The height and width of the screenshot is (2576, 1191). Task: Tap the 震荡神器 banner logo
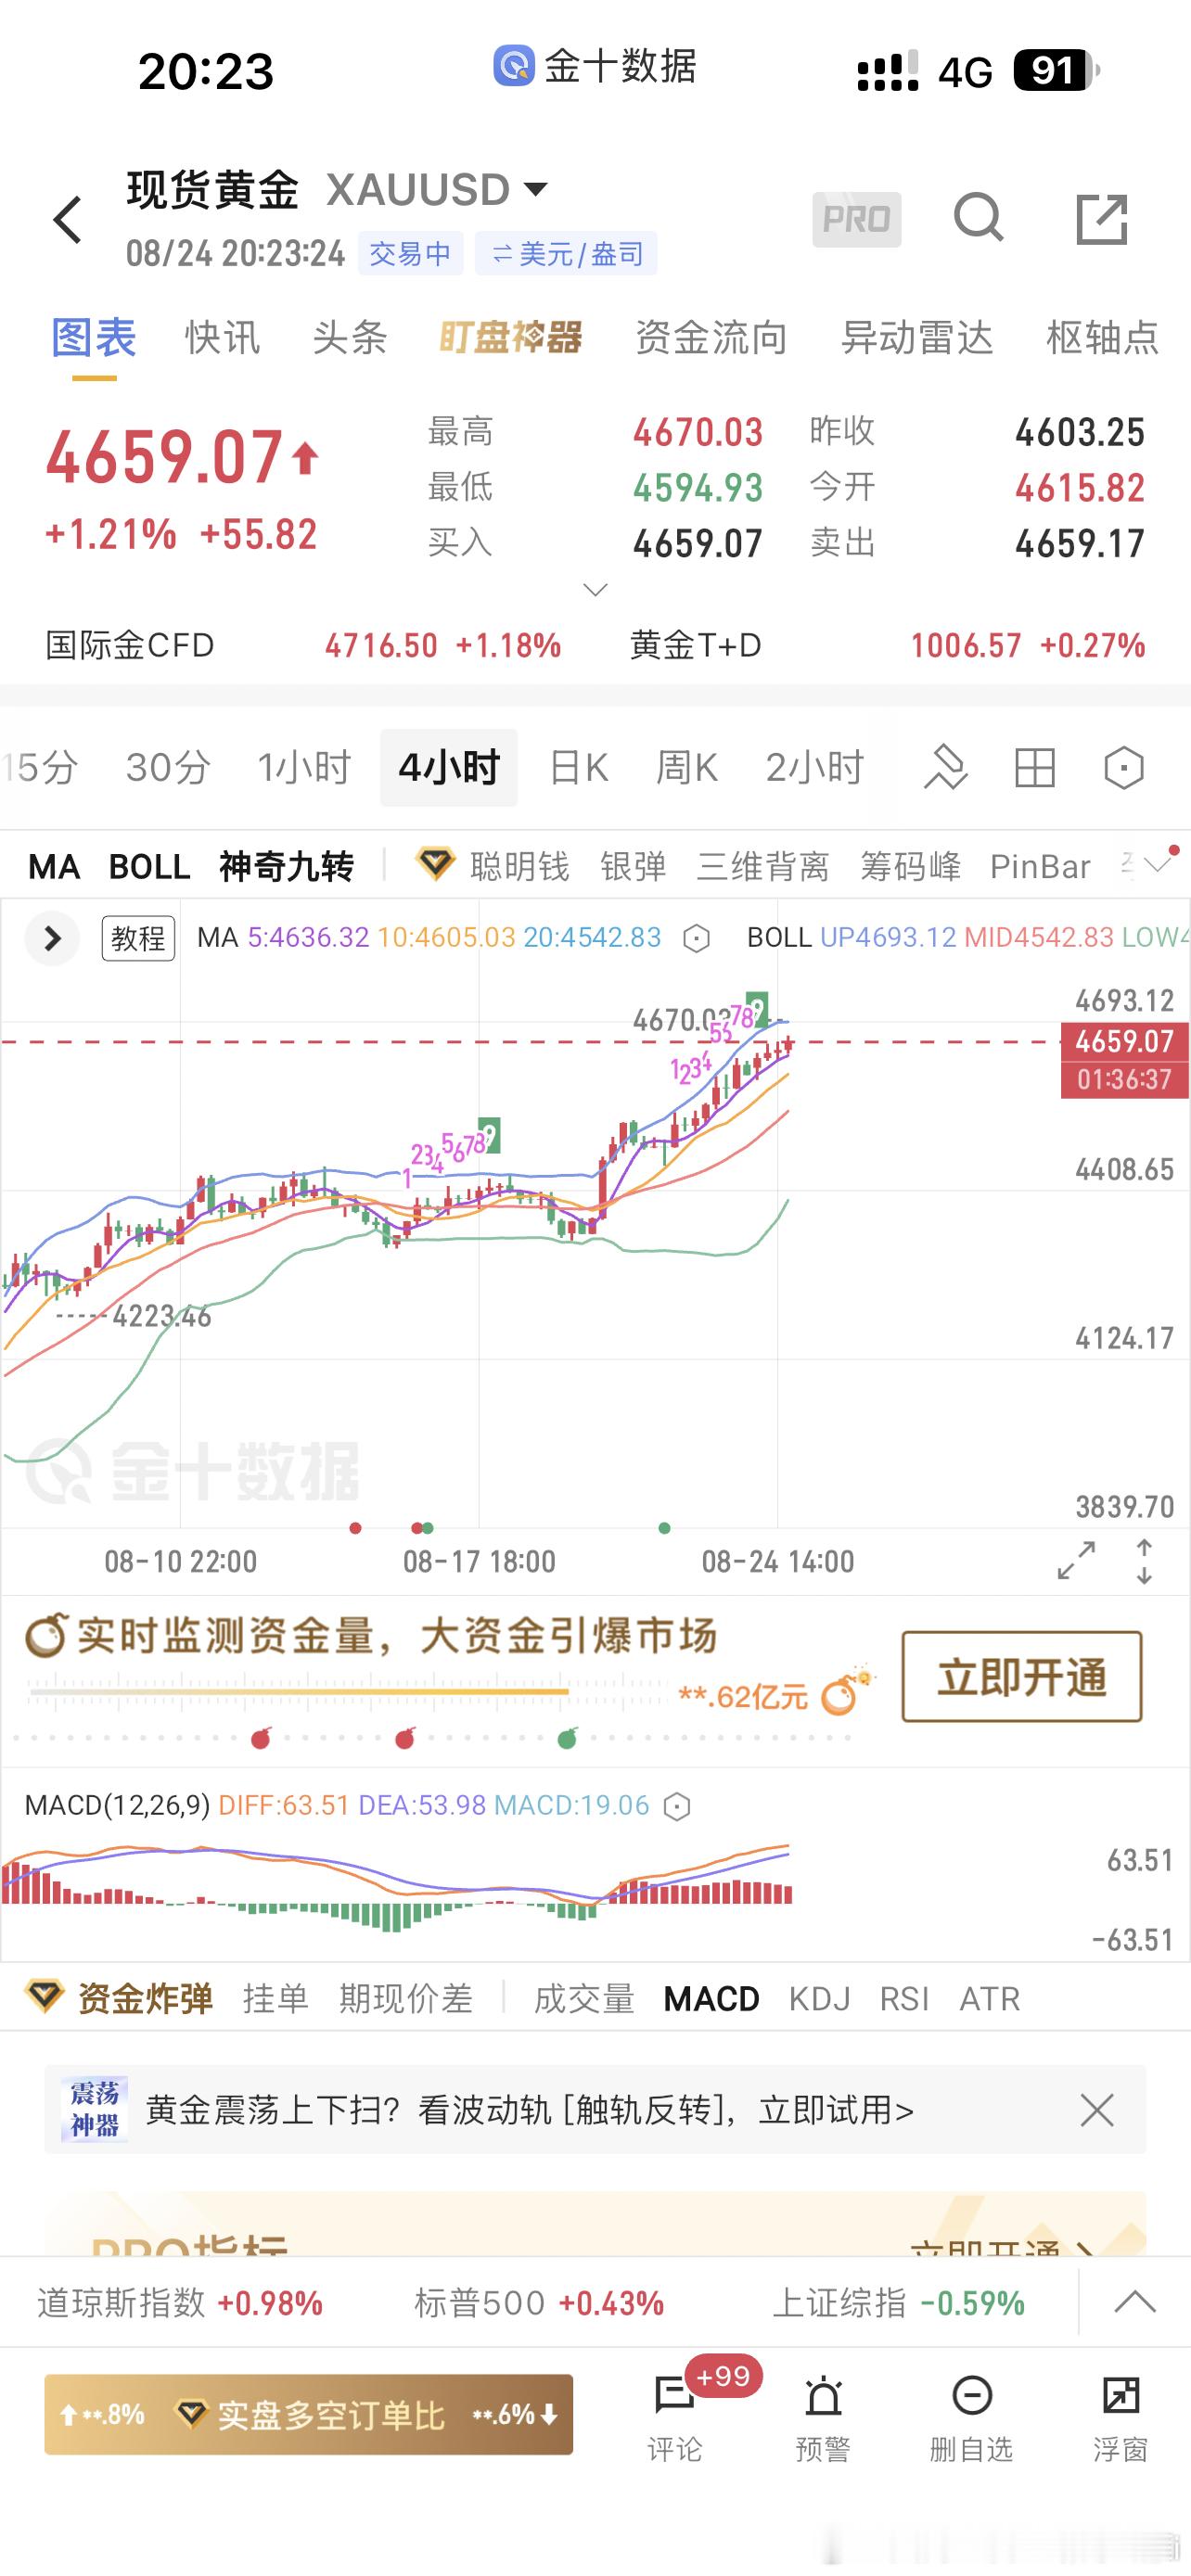[95, 2109]
